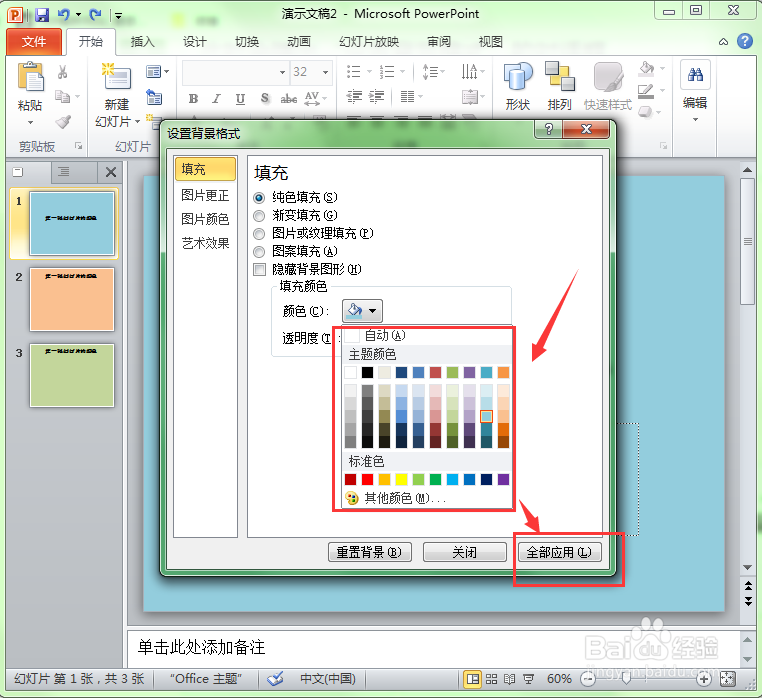
Task: Select 纯色填充 radio button
Action: pyautogui.click(x=259, y=198)
